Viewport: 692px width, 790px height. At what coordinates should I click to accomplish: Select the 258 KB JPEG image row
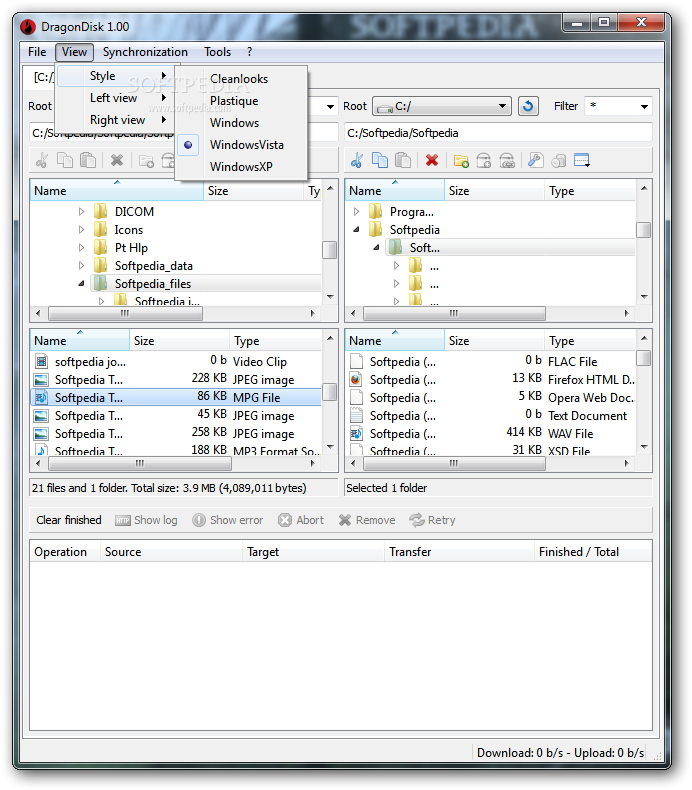point(176,433)
